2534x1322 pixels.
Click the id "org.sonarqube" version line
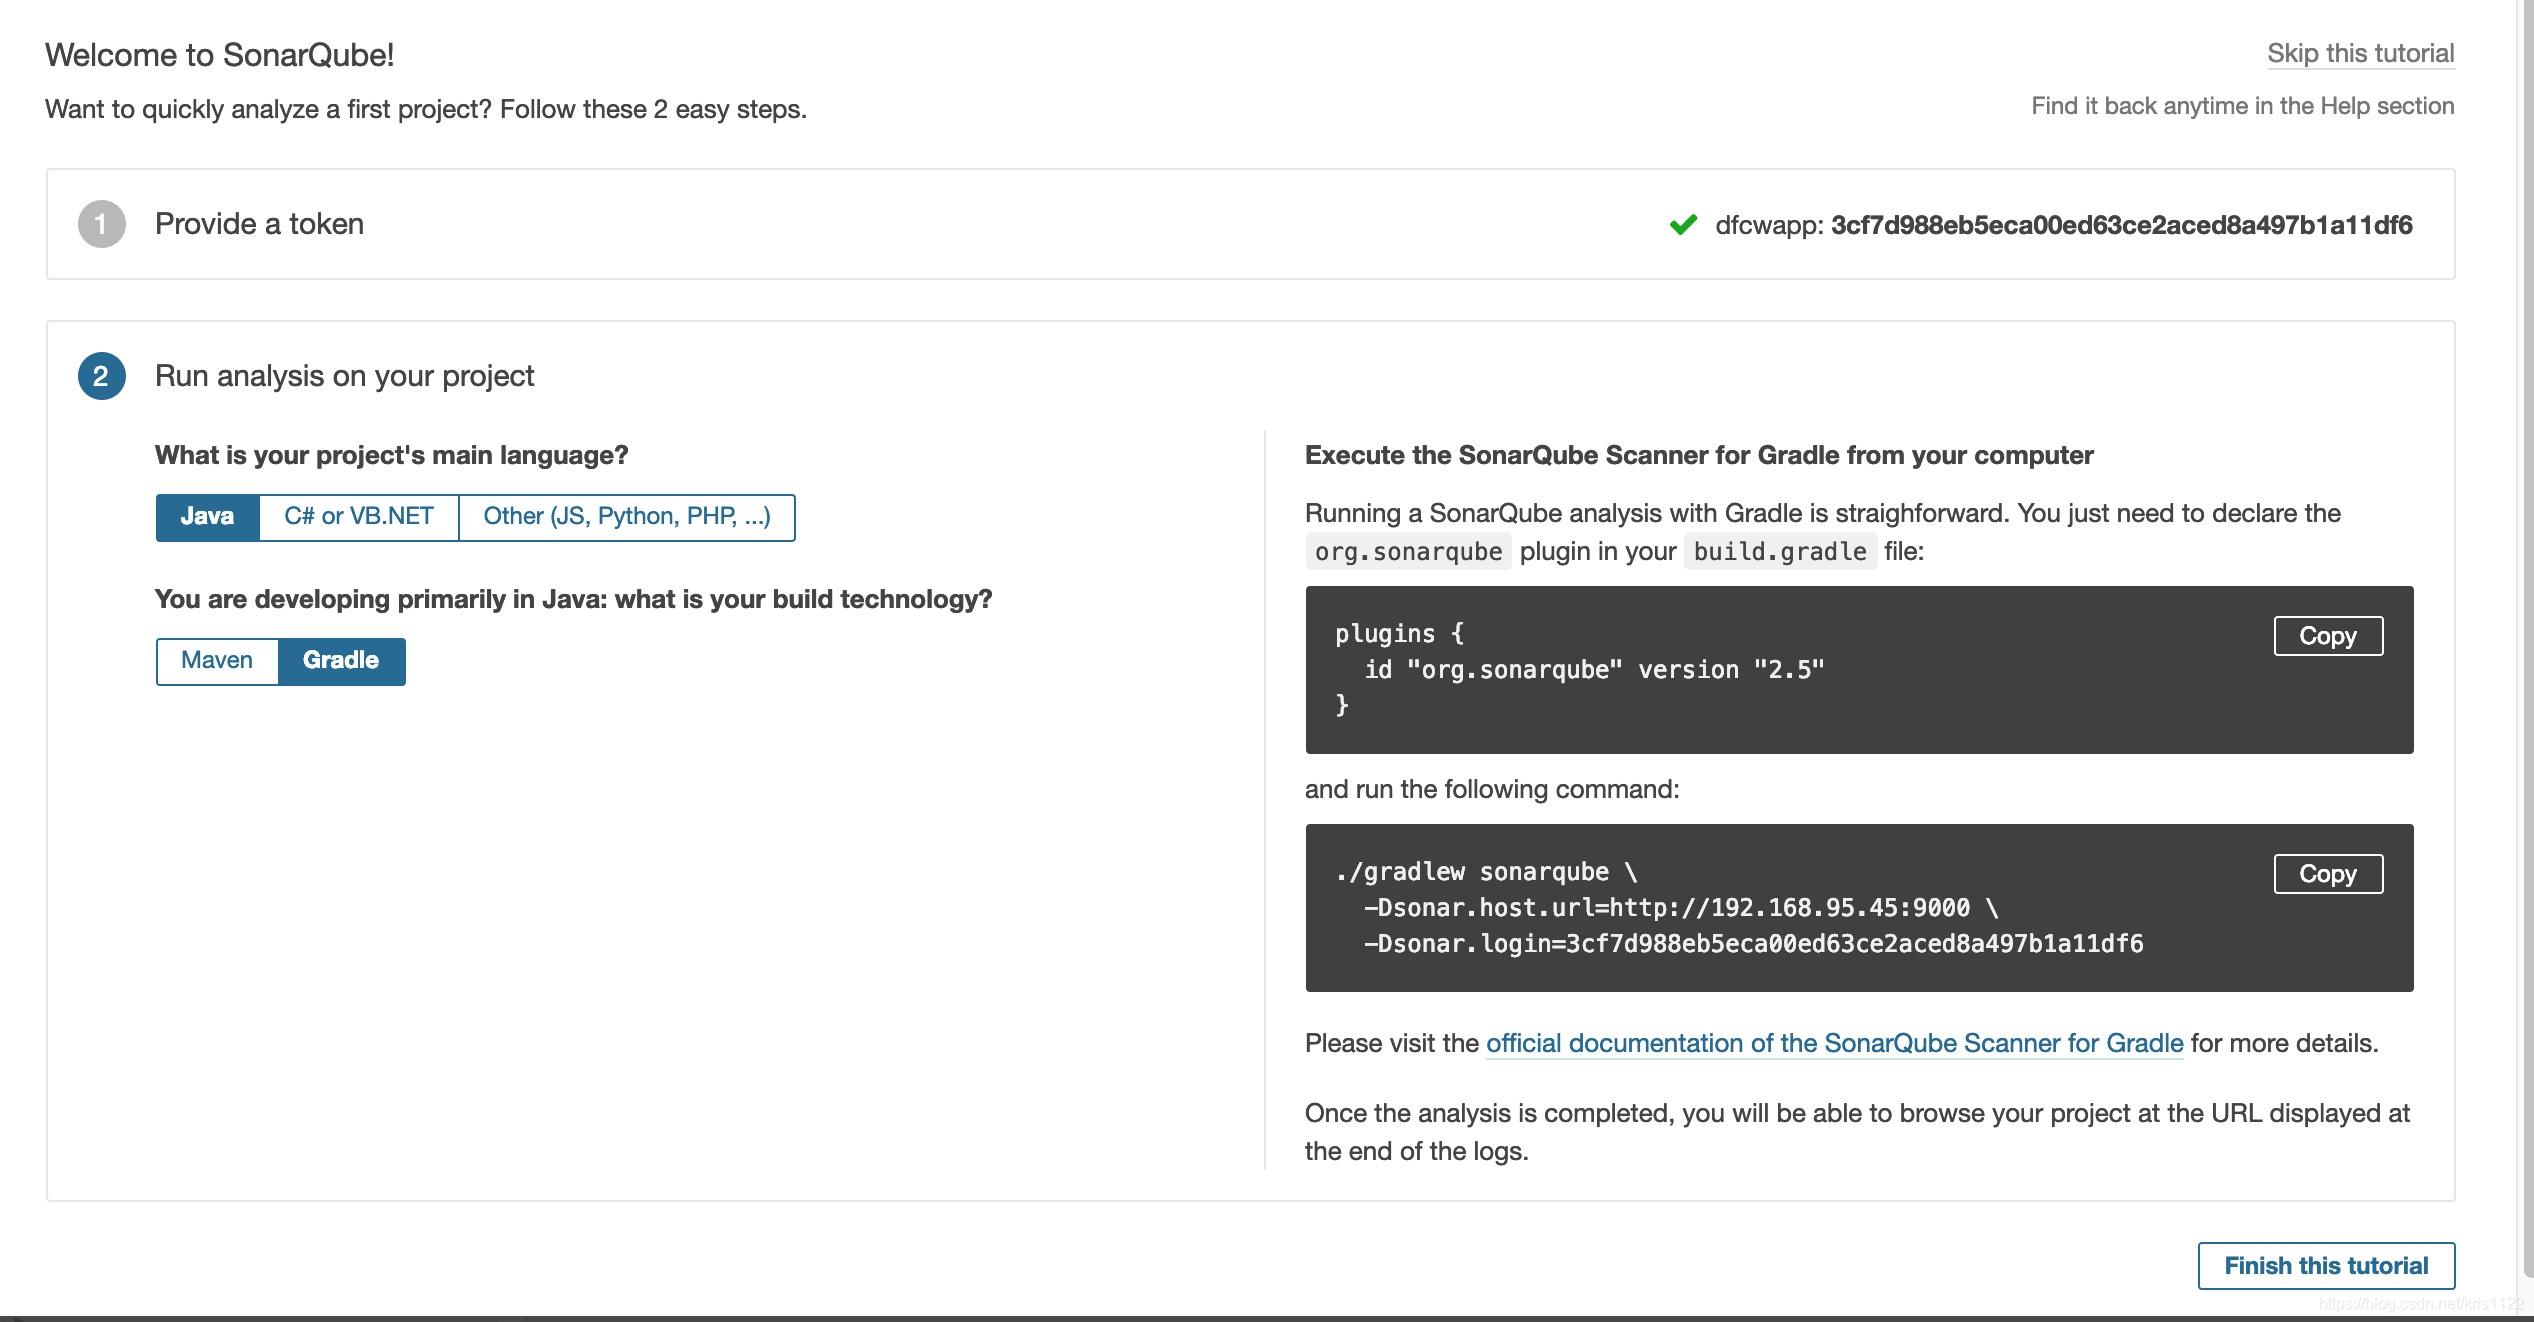1594,670
